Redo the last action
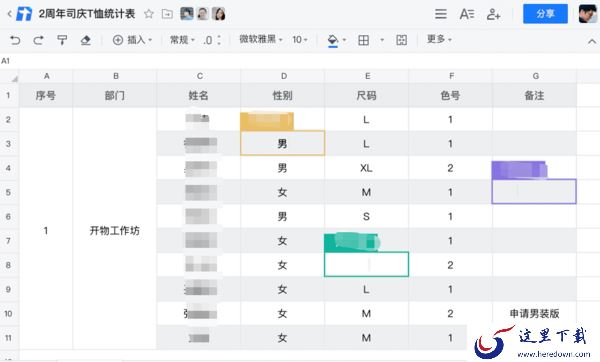The width and height of the screenshot is (600, 362). coord(38,40)
